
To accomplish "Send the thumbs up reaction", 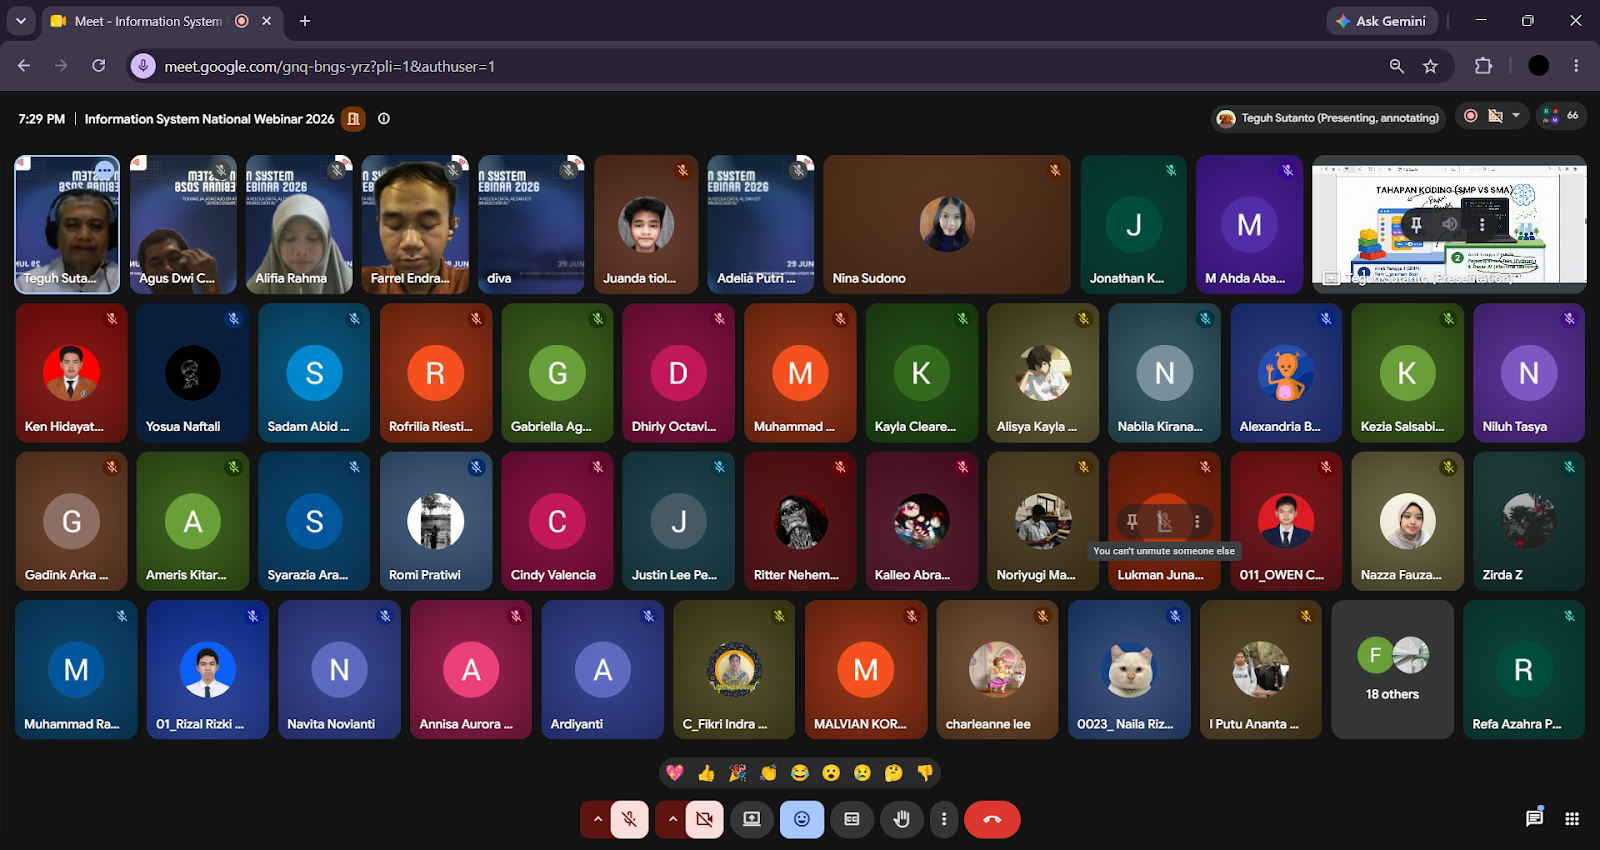I will [706, 773].
